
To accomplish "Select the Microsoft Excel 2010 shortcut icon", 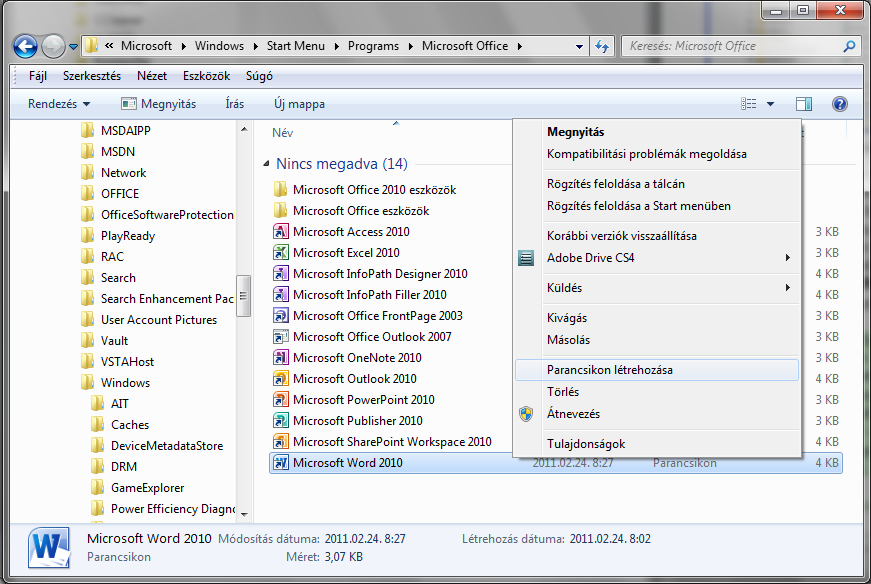I will (x=281, y=253).
